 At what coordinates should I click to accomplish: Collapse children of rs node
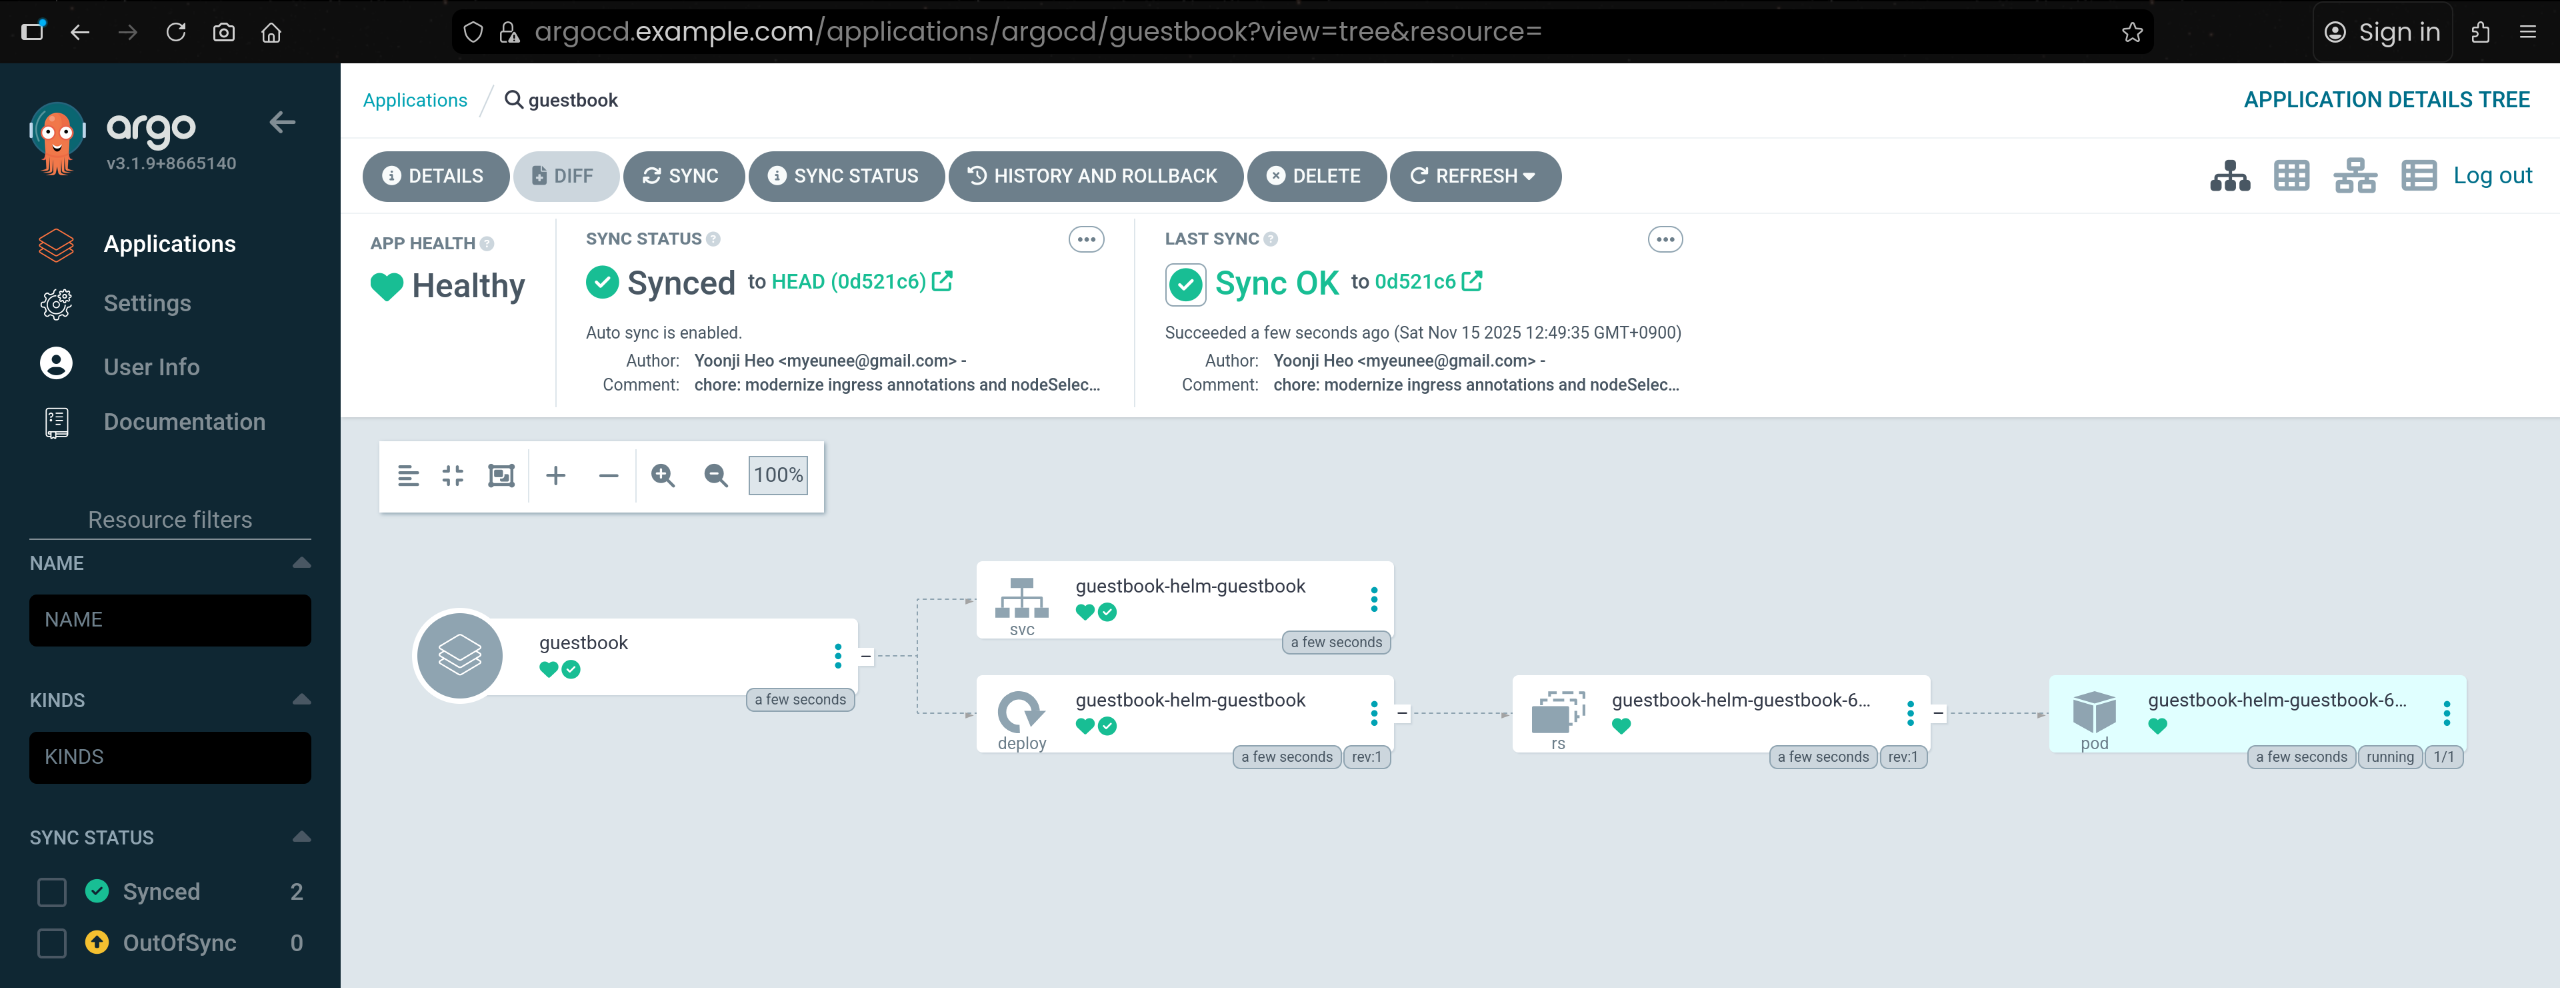(x=1938, y=713)
